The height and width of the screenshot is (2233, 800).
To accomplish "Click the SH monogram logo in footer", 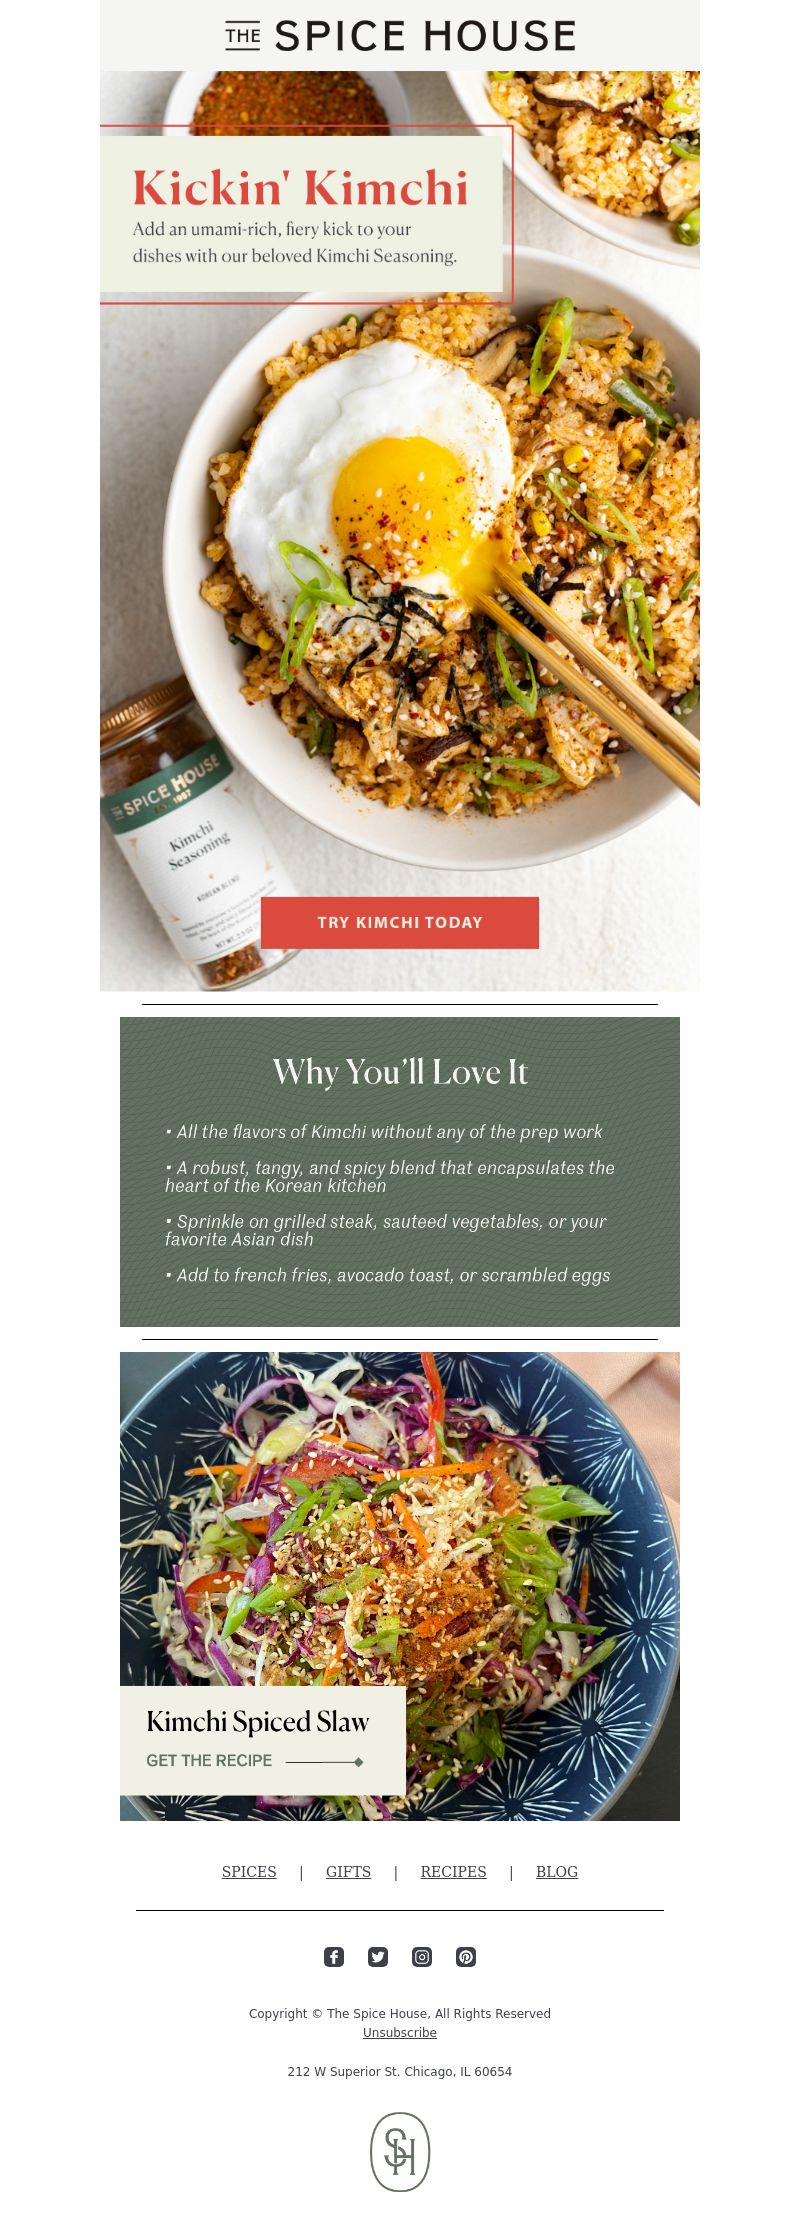I will pyautogui.click(x=400, y=2152).
